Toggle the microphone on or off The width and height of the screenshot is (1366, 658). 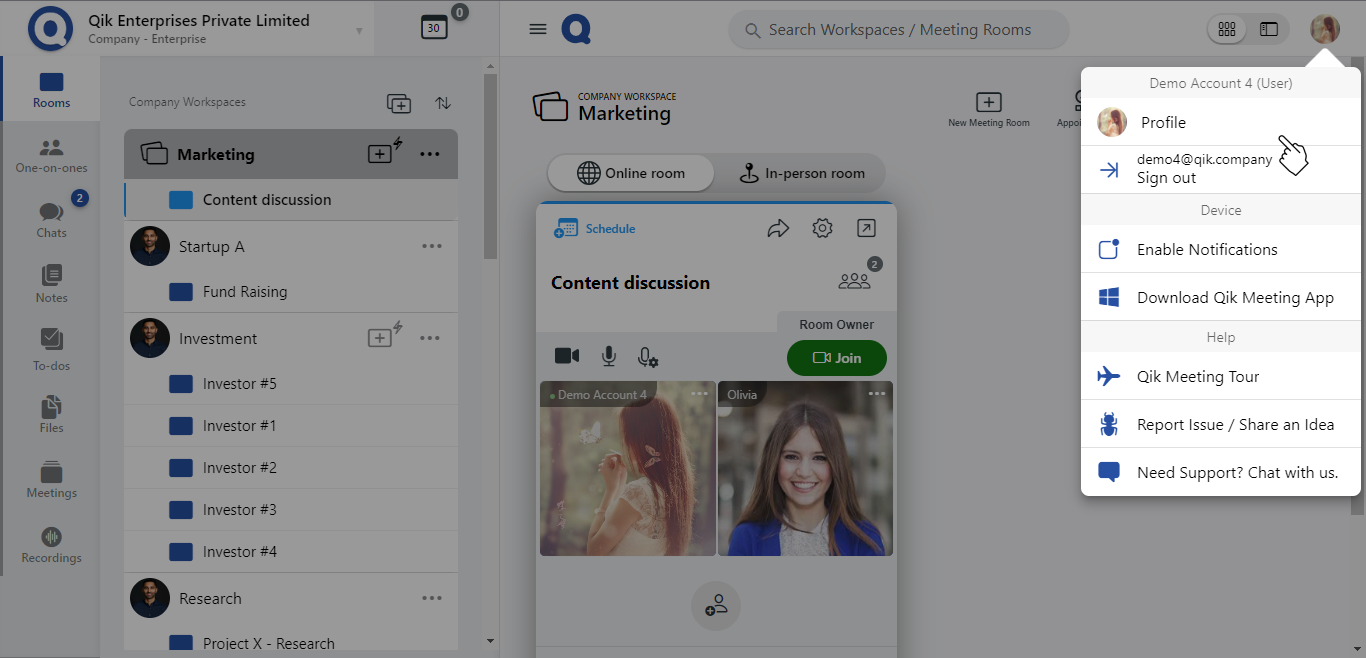coord(608,356)
